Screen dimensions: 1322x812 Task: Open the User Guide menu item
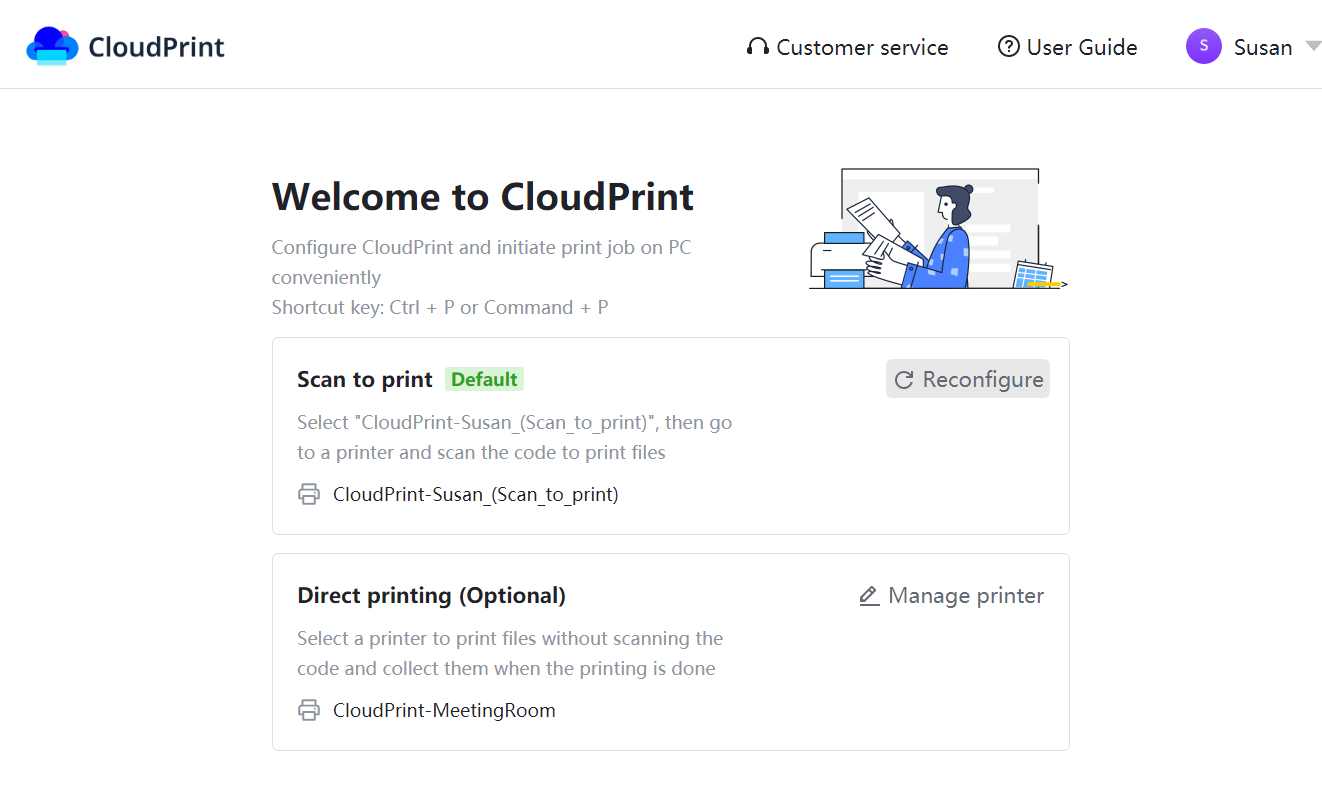click(1081, 46)
